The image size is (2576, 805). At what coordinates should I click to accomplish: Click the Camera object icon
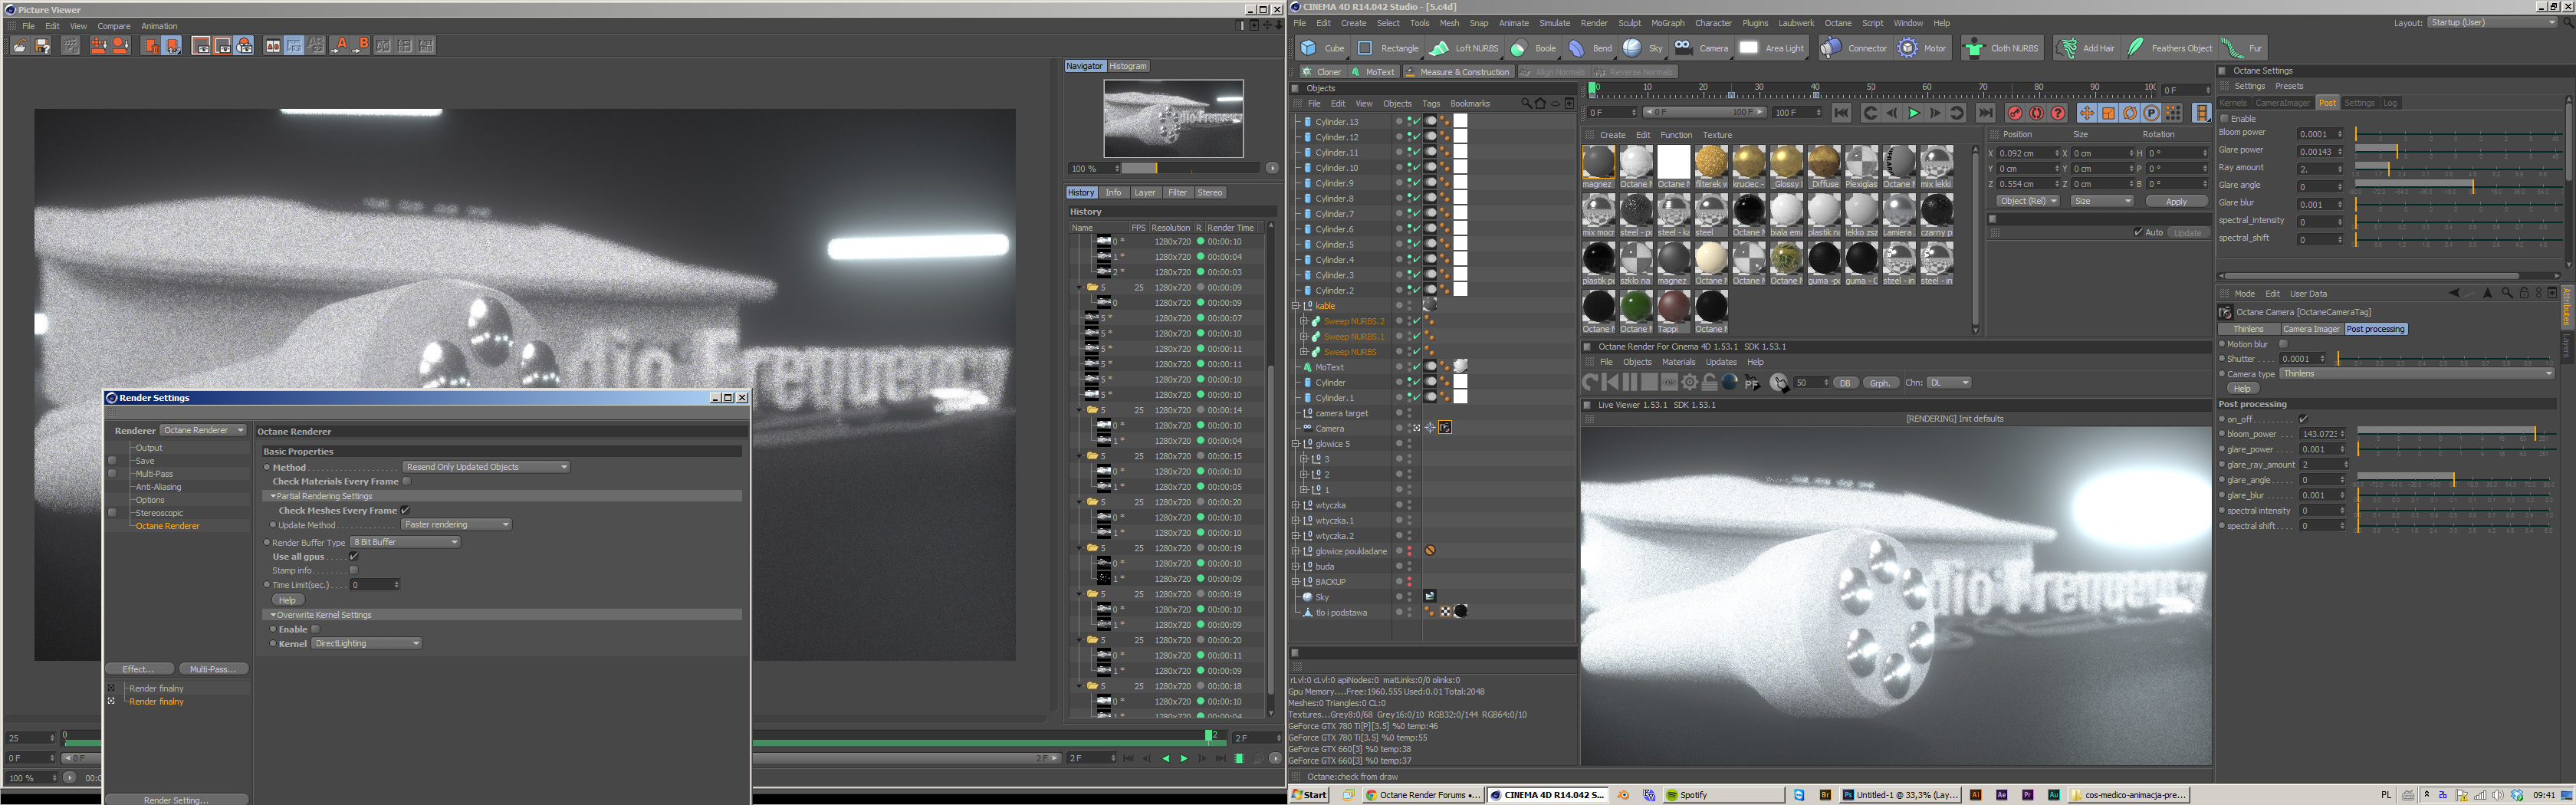pos(1683,48)
